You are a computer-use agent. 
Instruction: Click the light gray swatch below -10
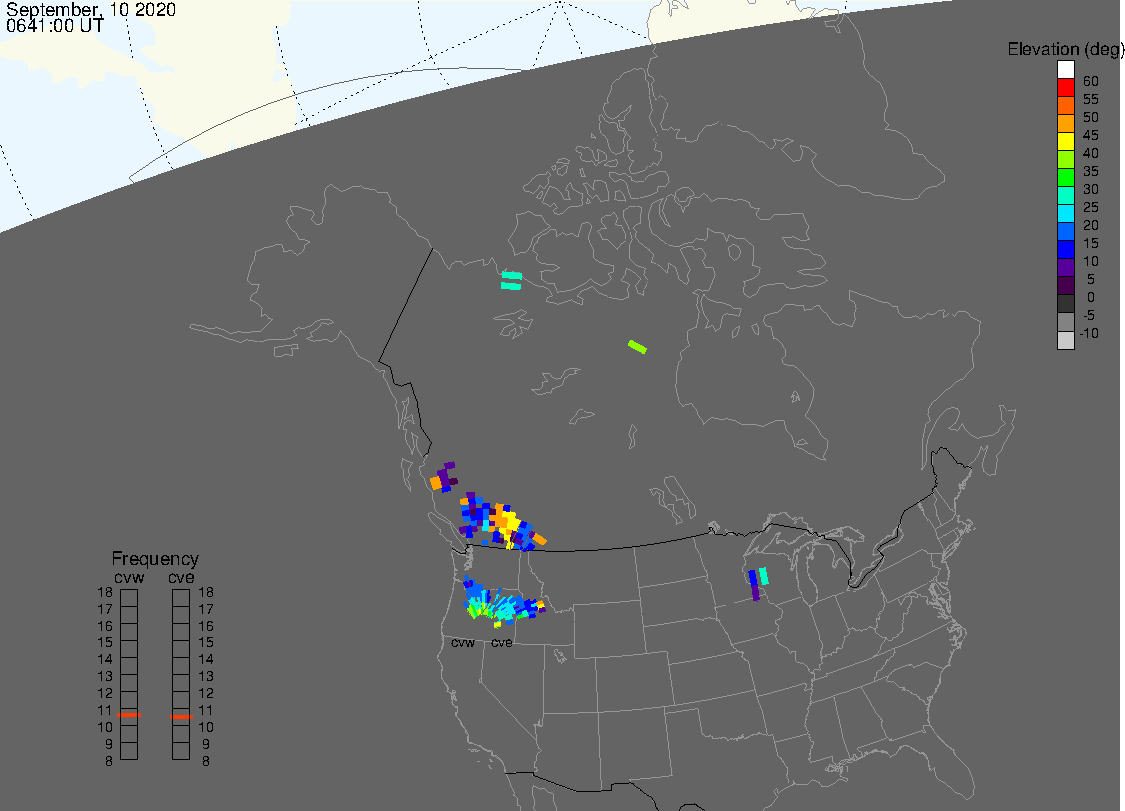[x=1065, y=339]
